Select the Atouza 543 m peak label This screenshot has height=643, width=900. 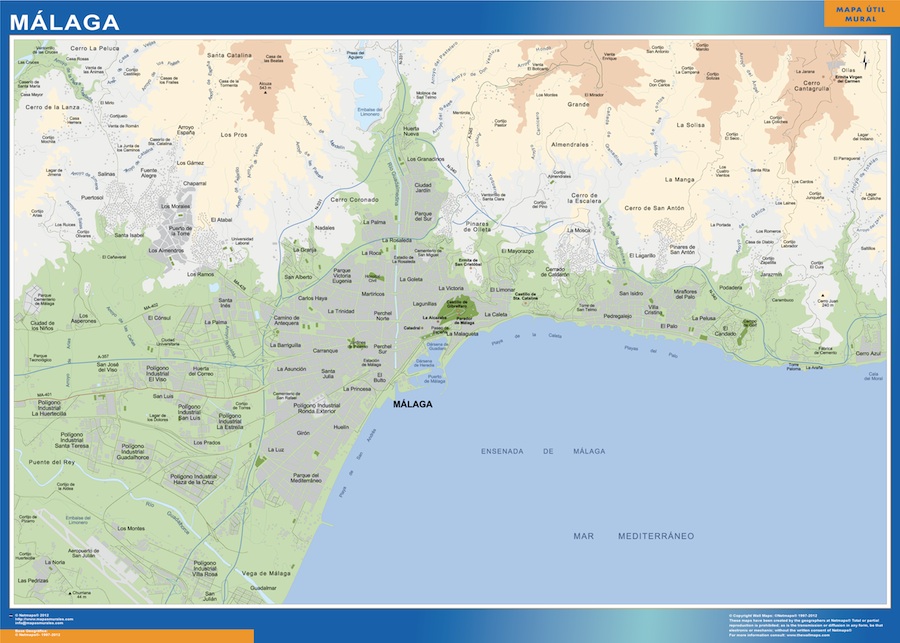coord(265,87)
